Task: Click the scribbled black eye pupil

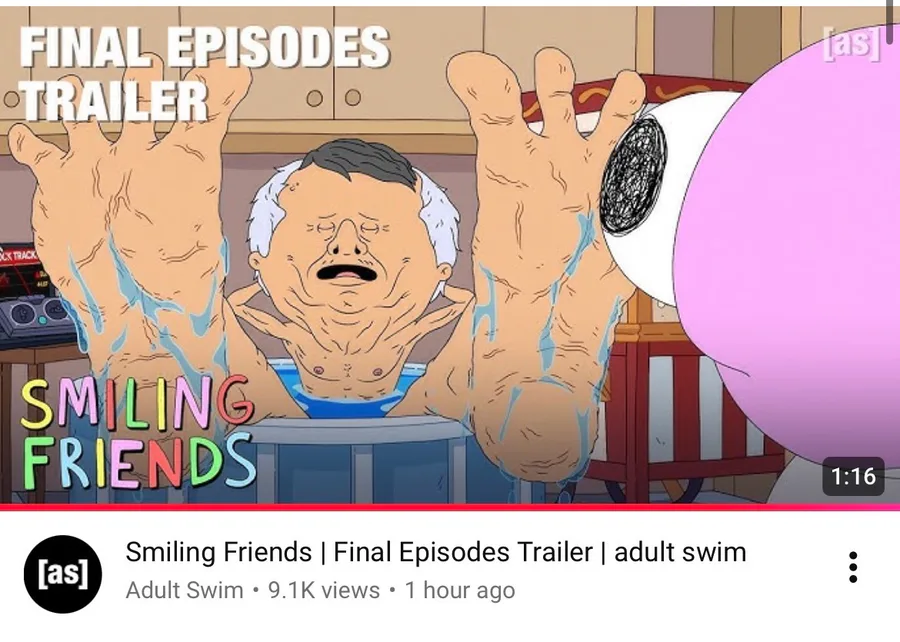Action: click(x=634, y=176)
